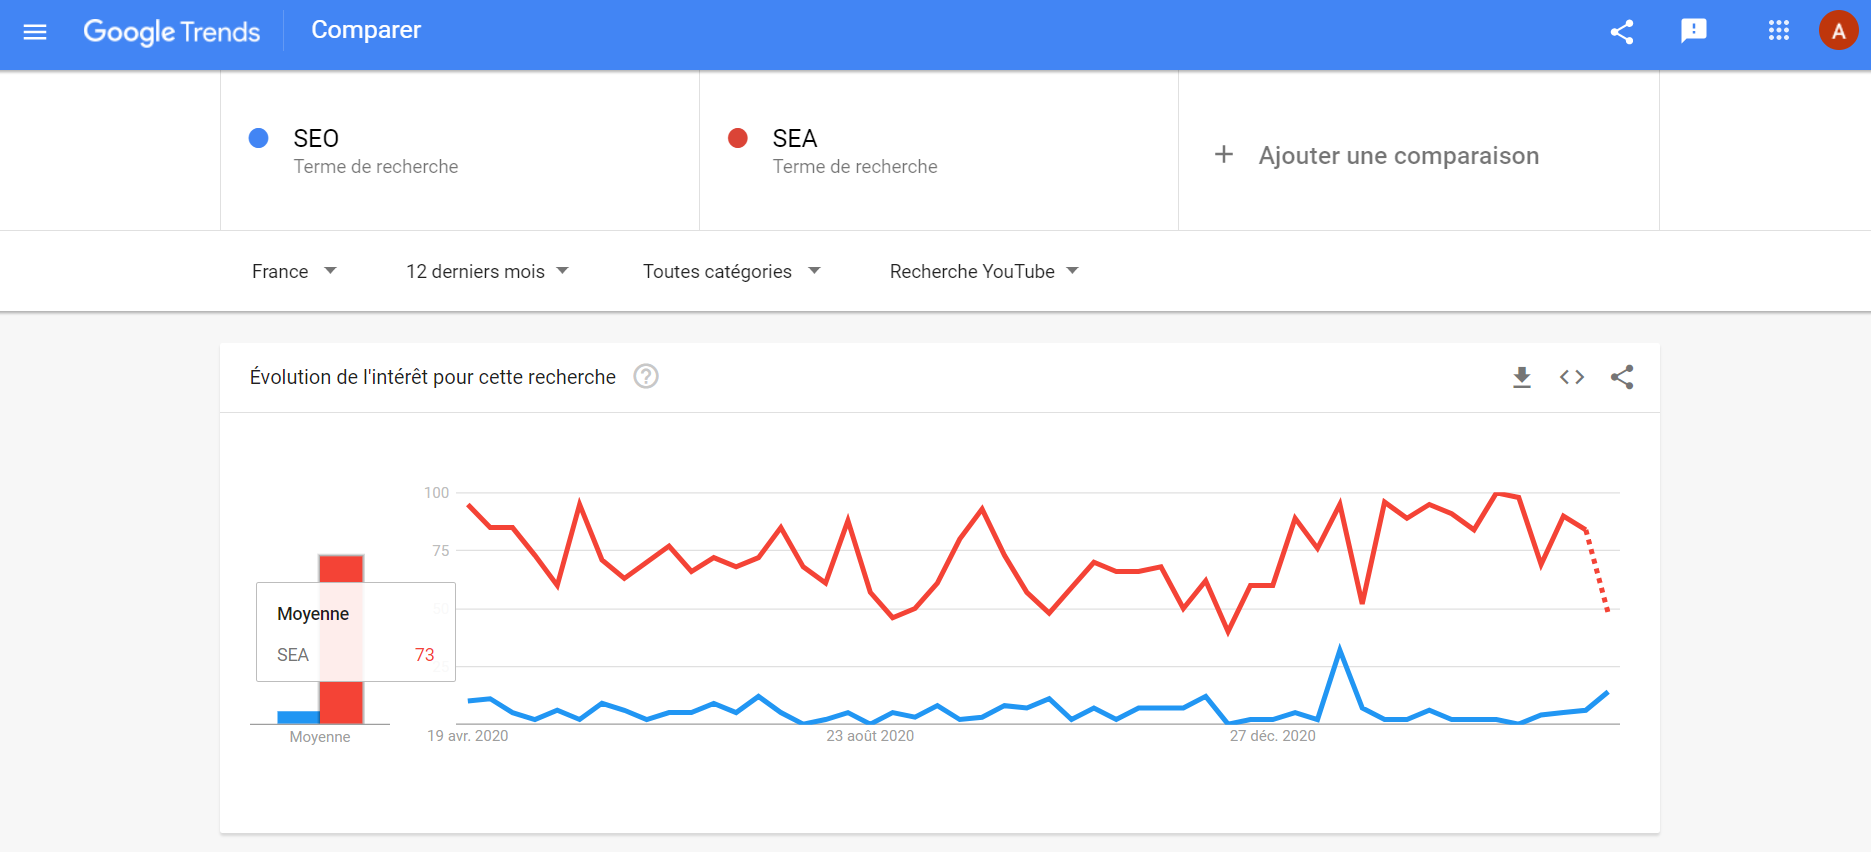Open the embed code icon
The width and height of the screenshot is (1871, 852).
click(x=1572, y=377)
